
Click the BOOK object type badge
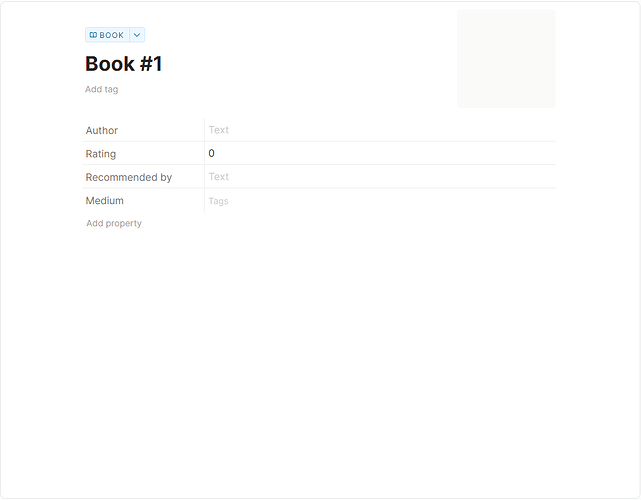[x=107, y=35]
